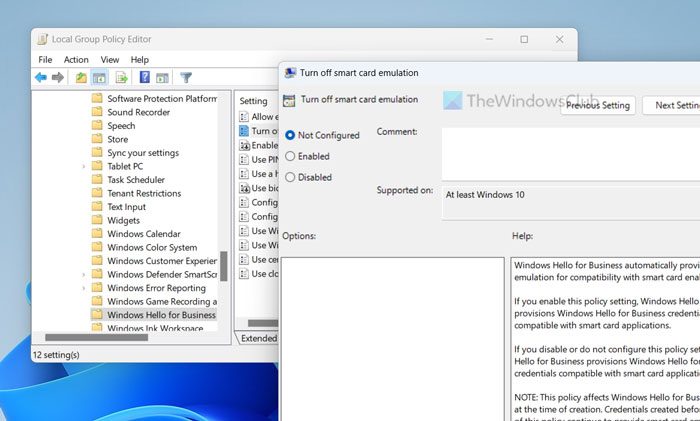Click the Setting column header
This screenshot has height=421, width=700.
tap(253, 101)
